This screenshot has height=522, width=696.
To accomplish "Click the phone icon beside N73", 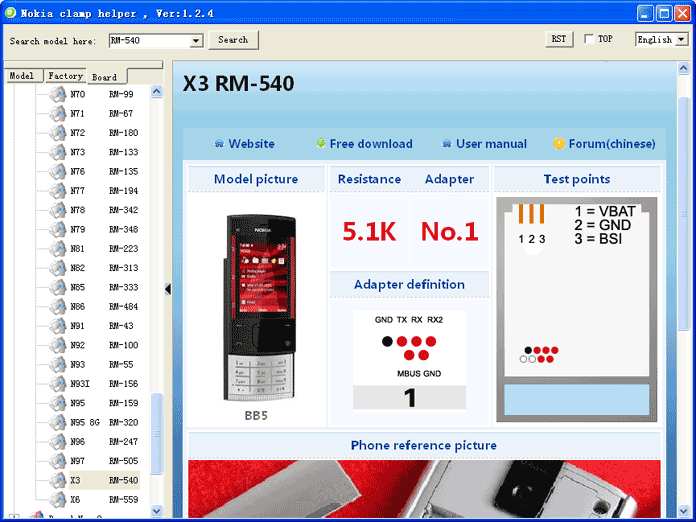I will tap(58, 152).
